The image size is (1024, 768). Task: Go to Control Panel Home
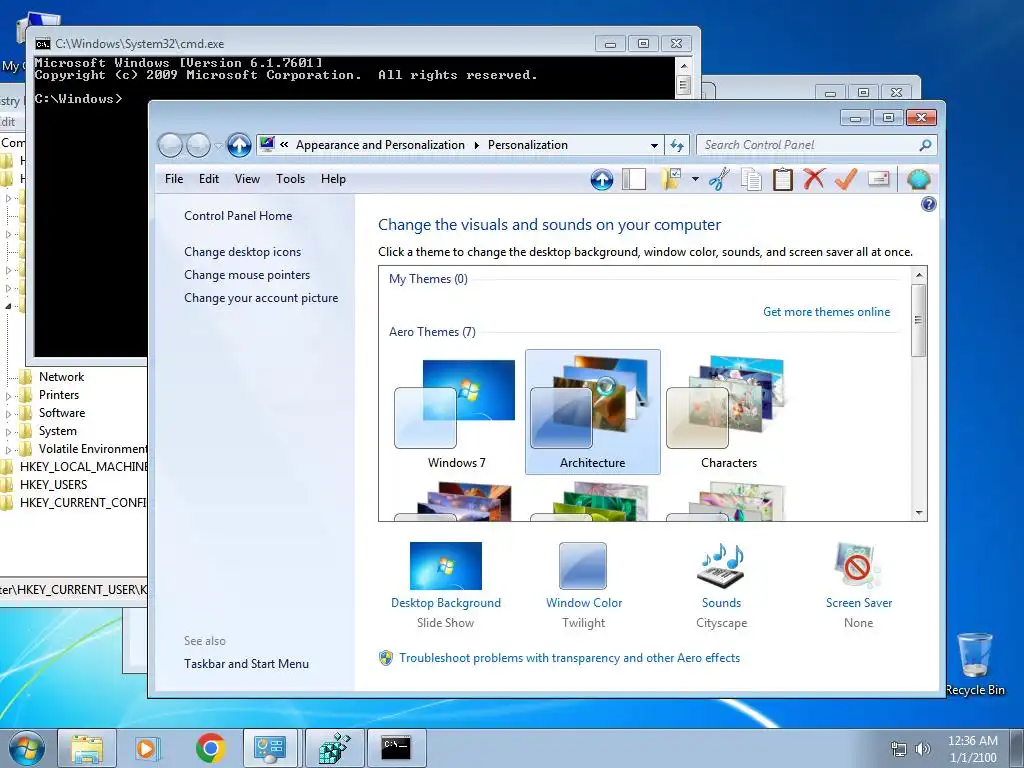click(x=238, y=216)
